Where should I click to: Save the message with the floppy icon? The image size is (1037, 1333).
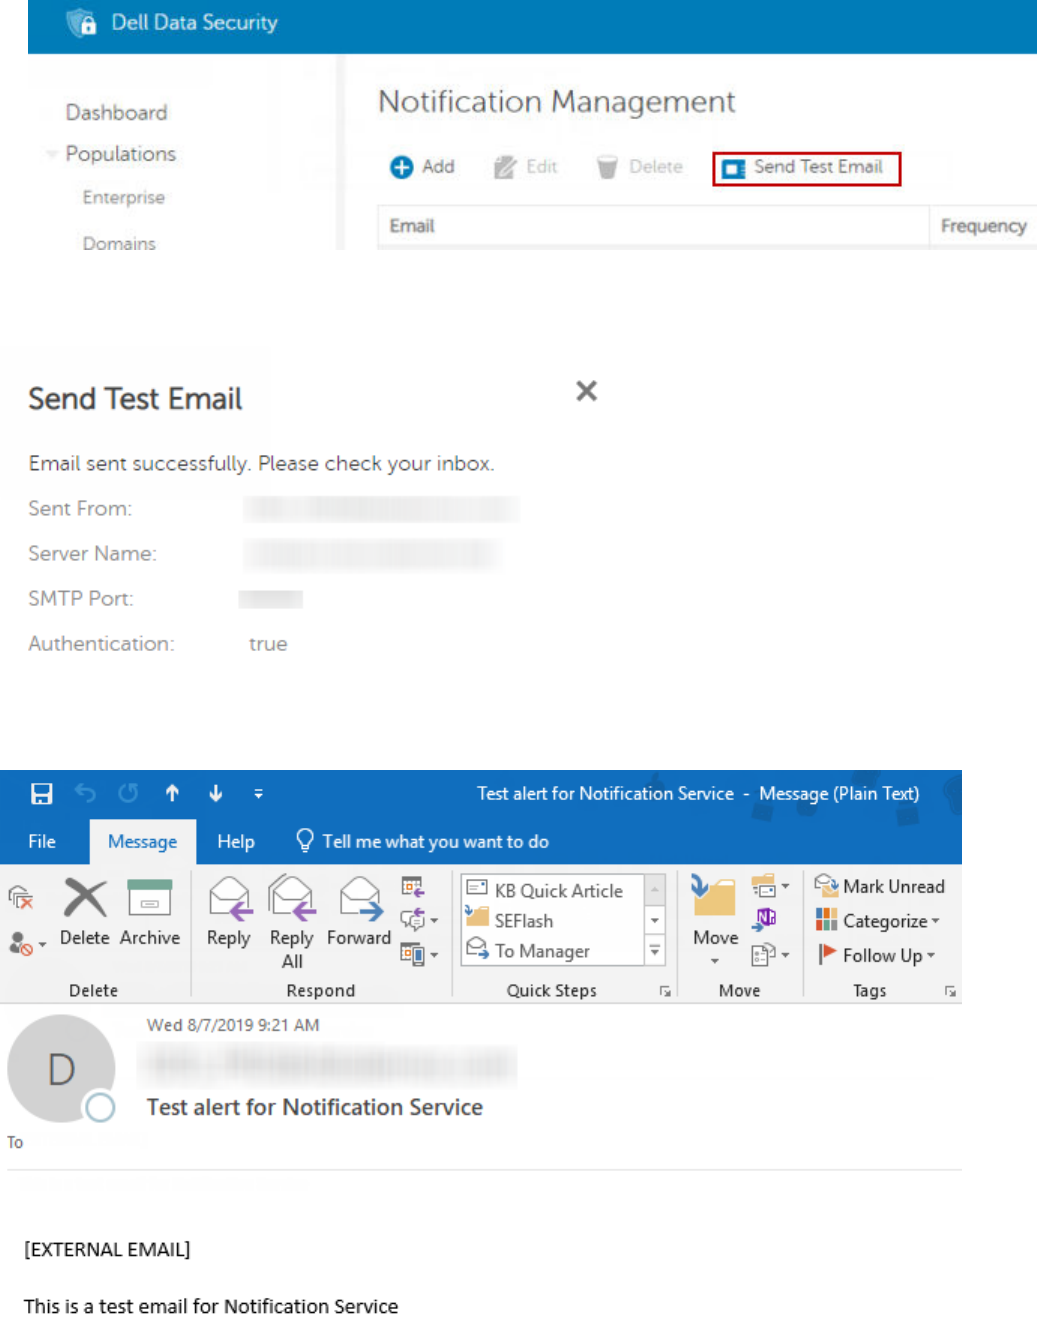coord(42,794)
